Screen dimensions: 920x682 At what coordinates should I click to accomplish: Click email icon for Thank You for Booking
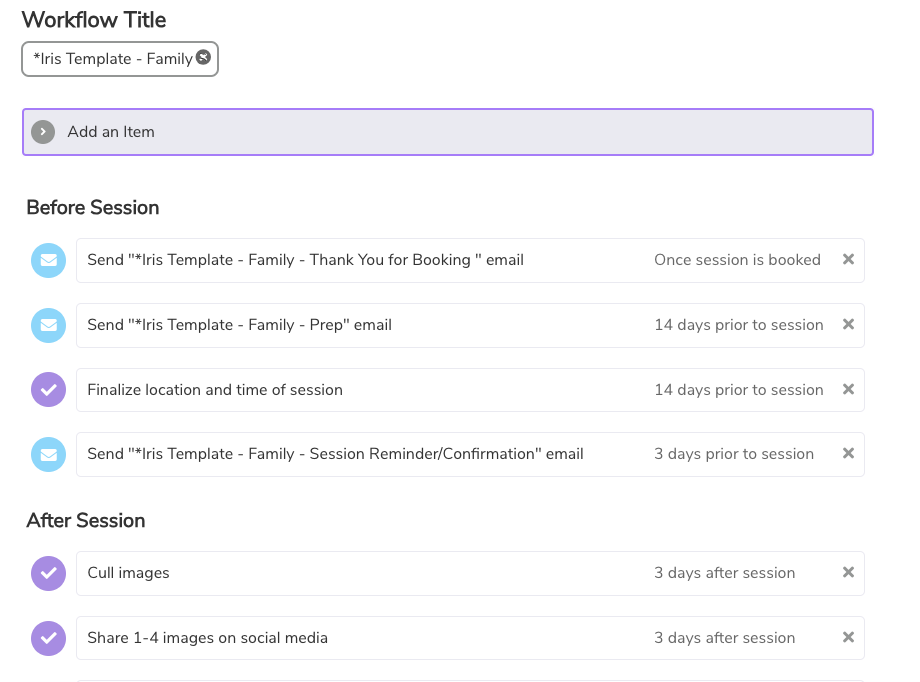[x=49, y=260]
